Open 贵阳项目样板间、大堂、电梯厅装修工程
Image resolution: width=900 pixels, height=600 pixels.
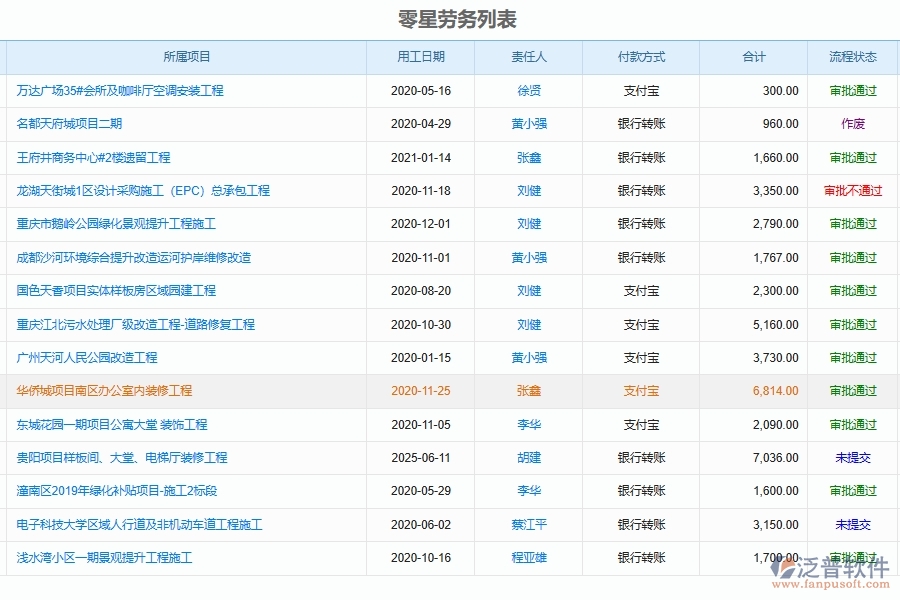[x=118, y=458]
